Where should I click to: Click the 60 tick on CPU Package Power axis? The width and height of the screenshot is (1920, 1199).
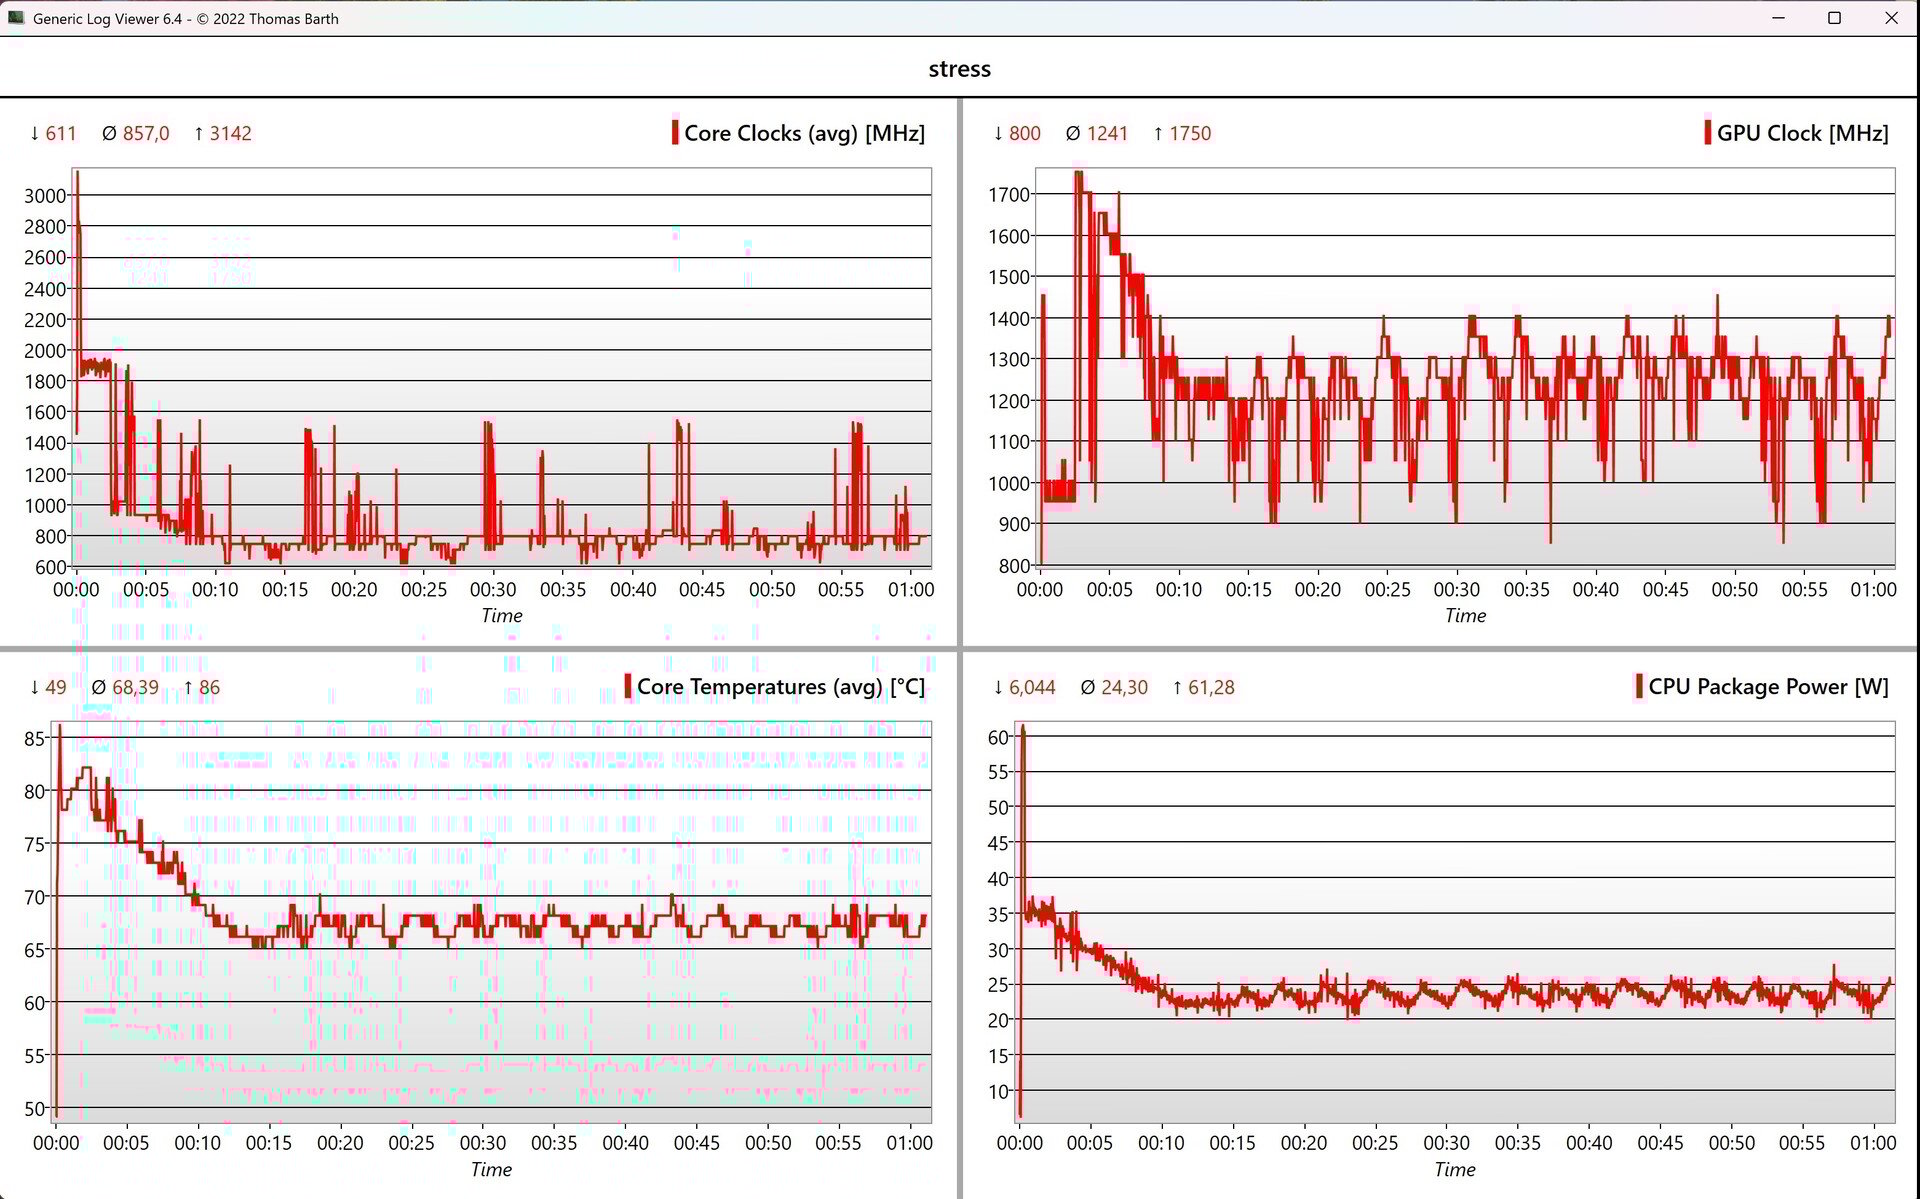(x=998, y=737)
